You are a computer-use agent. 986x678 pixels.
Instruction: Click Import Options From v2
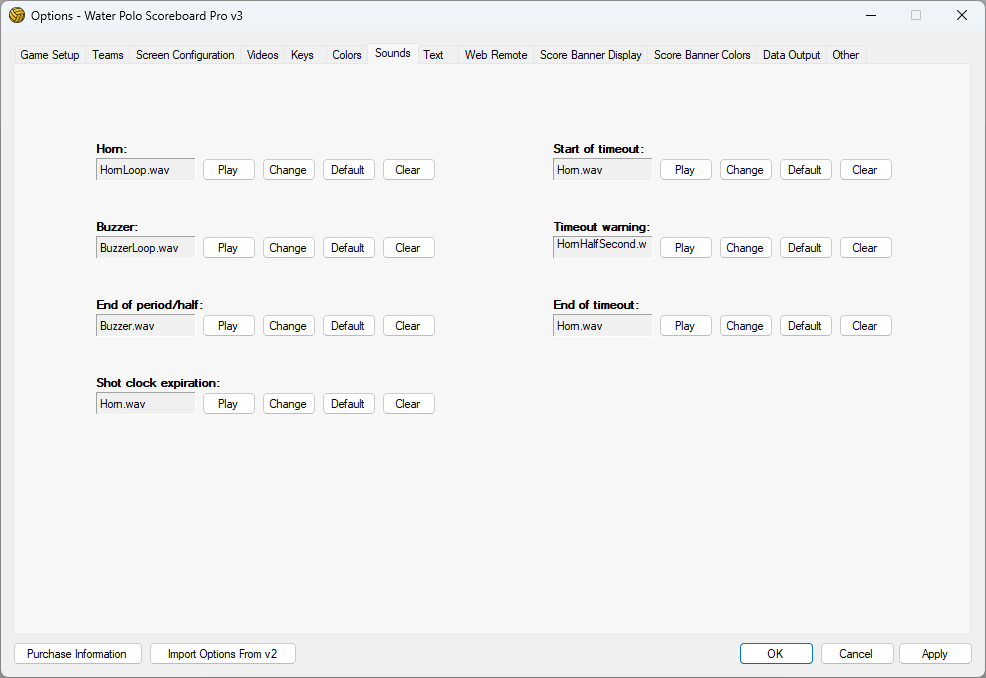click(x=223, y=654)
